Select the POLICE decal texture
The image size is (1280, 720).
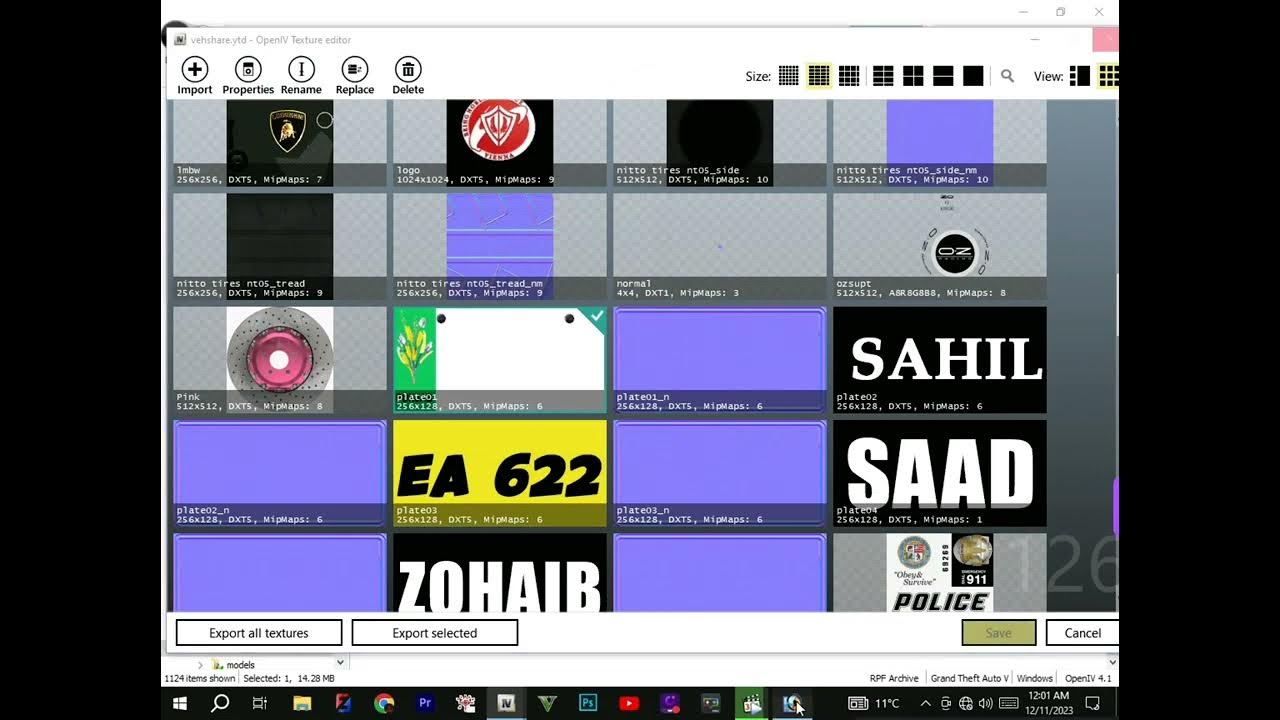940,573
